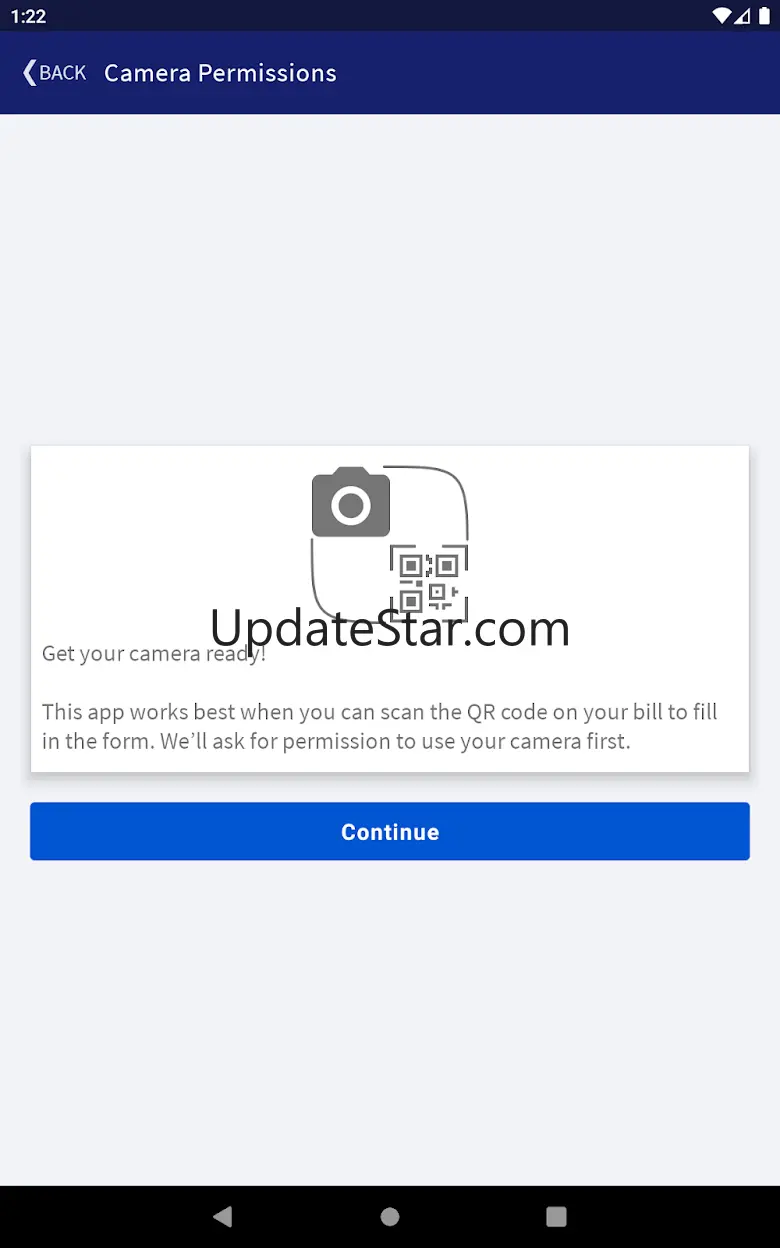Image resolution: width=780 pixels, height=1248 pixels.
Task: Click the 1:22 clock in status bar
Action: coord(28,17)
